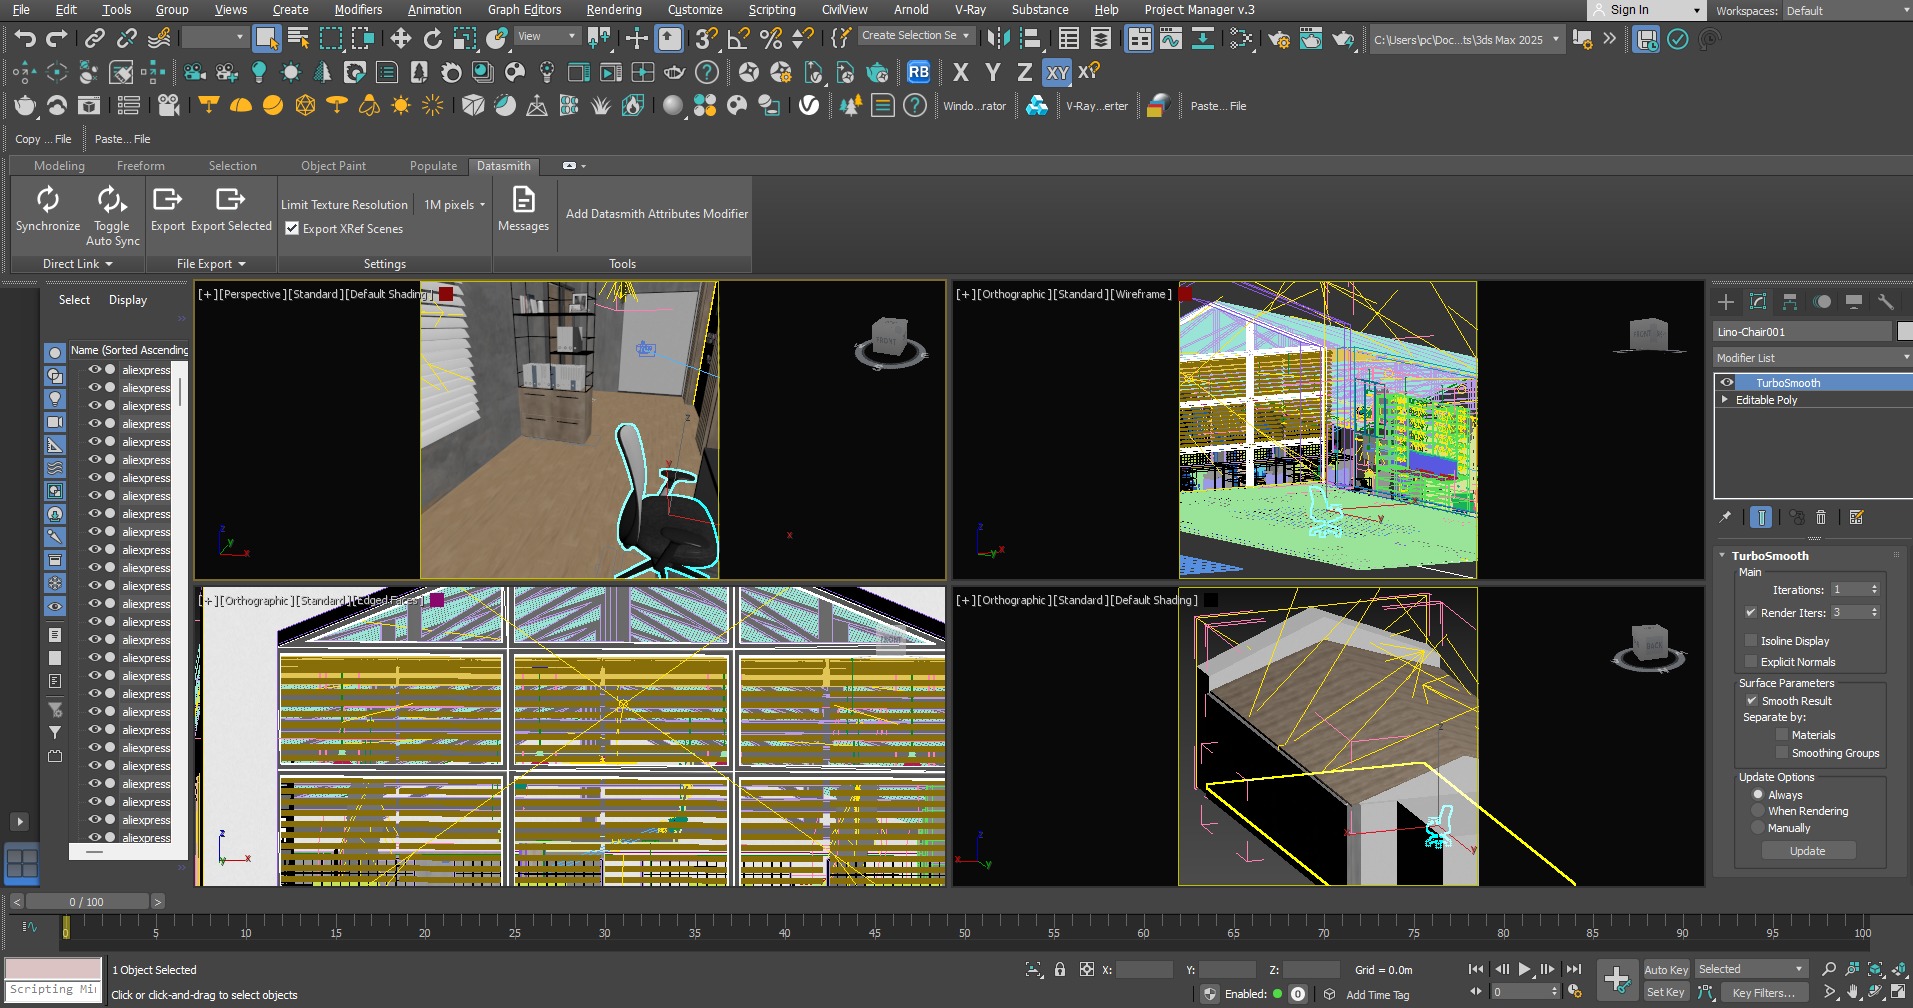Image resolution: width=1913 pixels, height=1008 pixels.
Task: Click the TurboSmooth Update button
Action: [x=1808, y=851]
